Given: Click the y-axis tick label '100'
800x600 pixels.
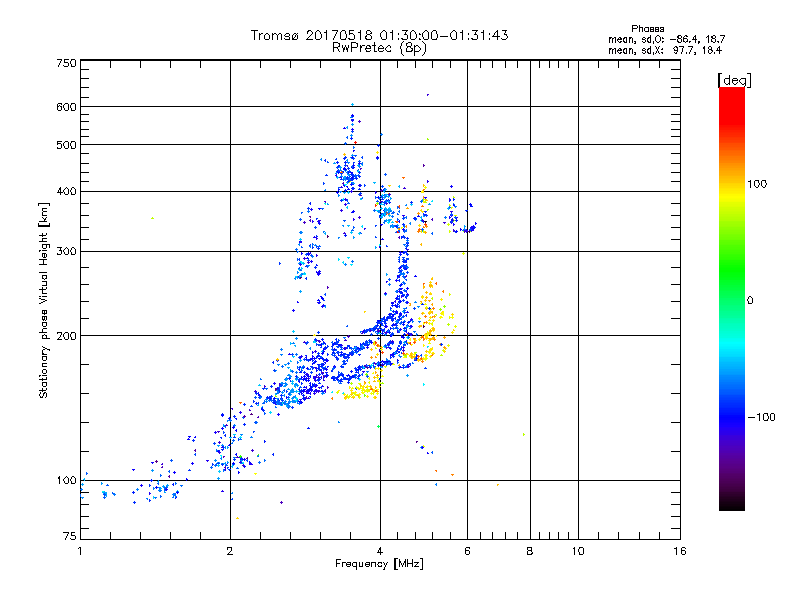Looking at the screenshot, I should point(66,480).
